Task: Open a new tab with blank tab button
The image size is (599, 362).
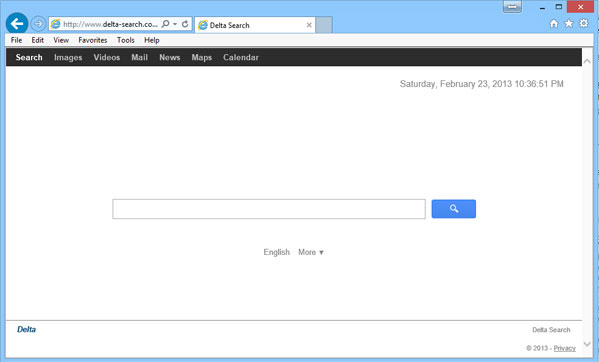Action: [x=324, y=25]
